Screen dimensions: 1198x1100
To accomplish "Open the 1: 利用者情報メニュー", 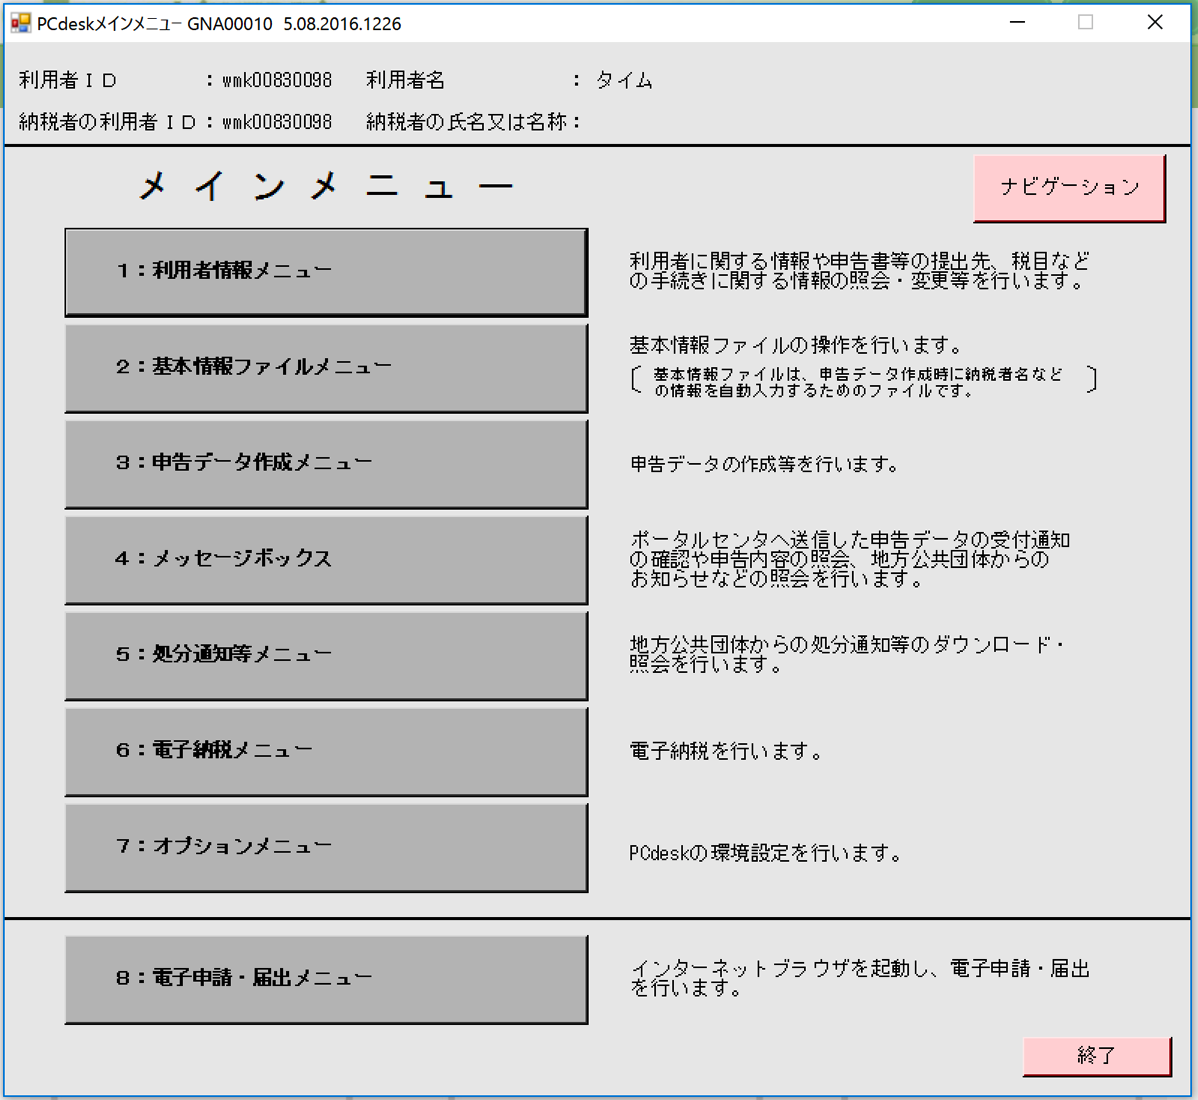I will coord(326,272).
